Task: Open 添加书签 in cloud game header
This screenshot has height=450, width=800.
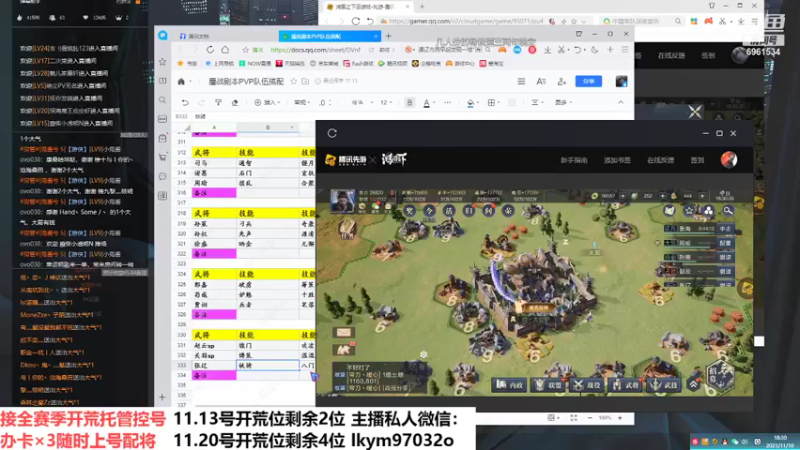Action: pyautogui.click(x=617, y=160)
